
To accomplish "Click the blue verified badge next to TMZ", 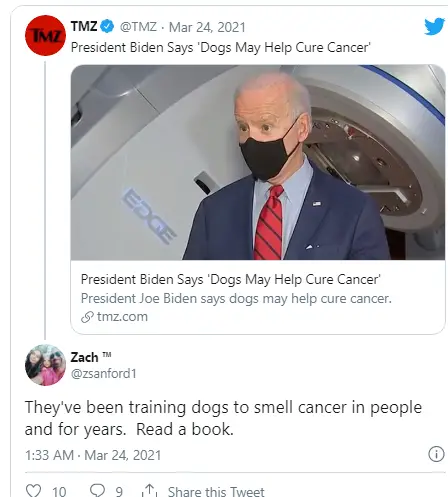I will (x=107, y=26).
